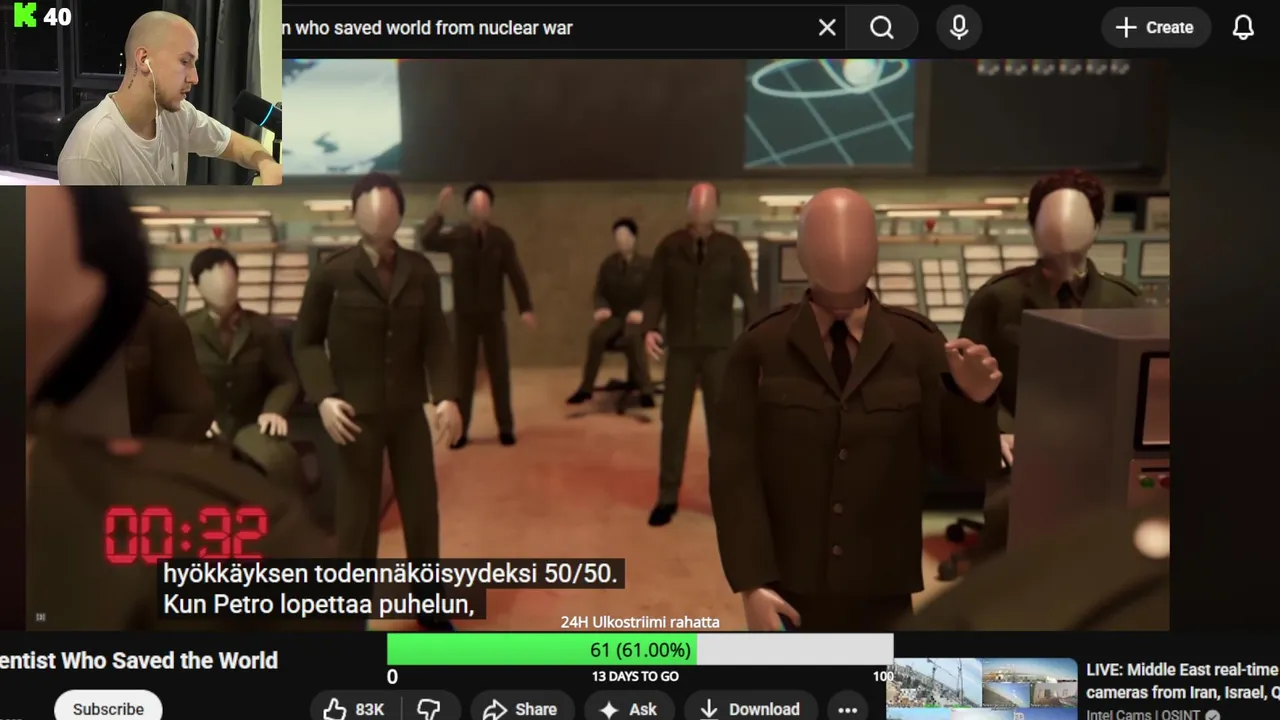Open the notifications bell
1280x720 pixels.
point(1243,28)
